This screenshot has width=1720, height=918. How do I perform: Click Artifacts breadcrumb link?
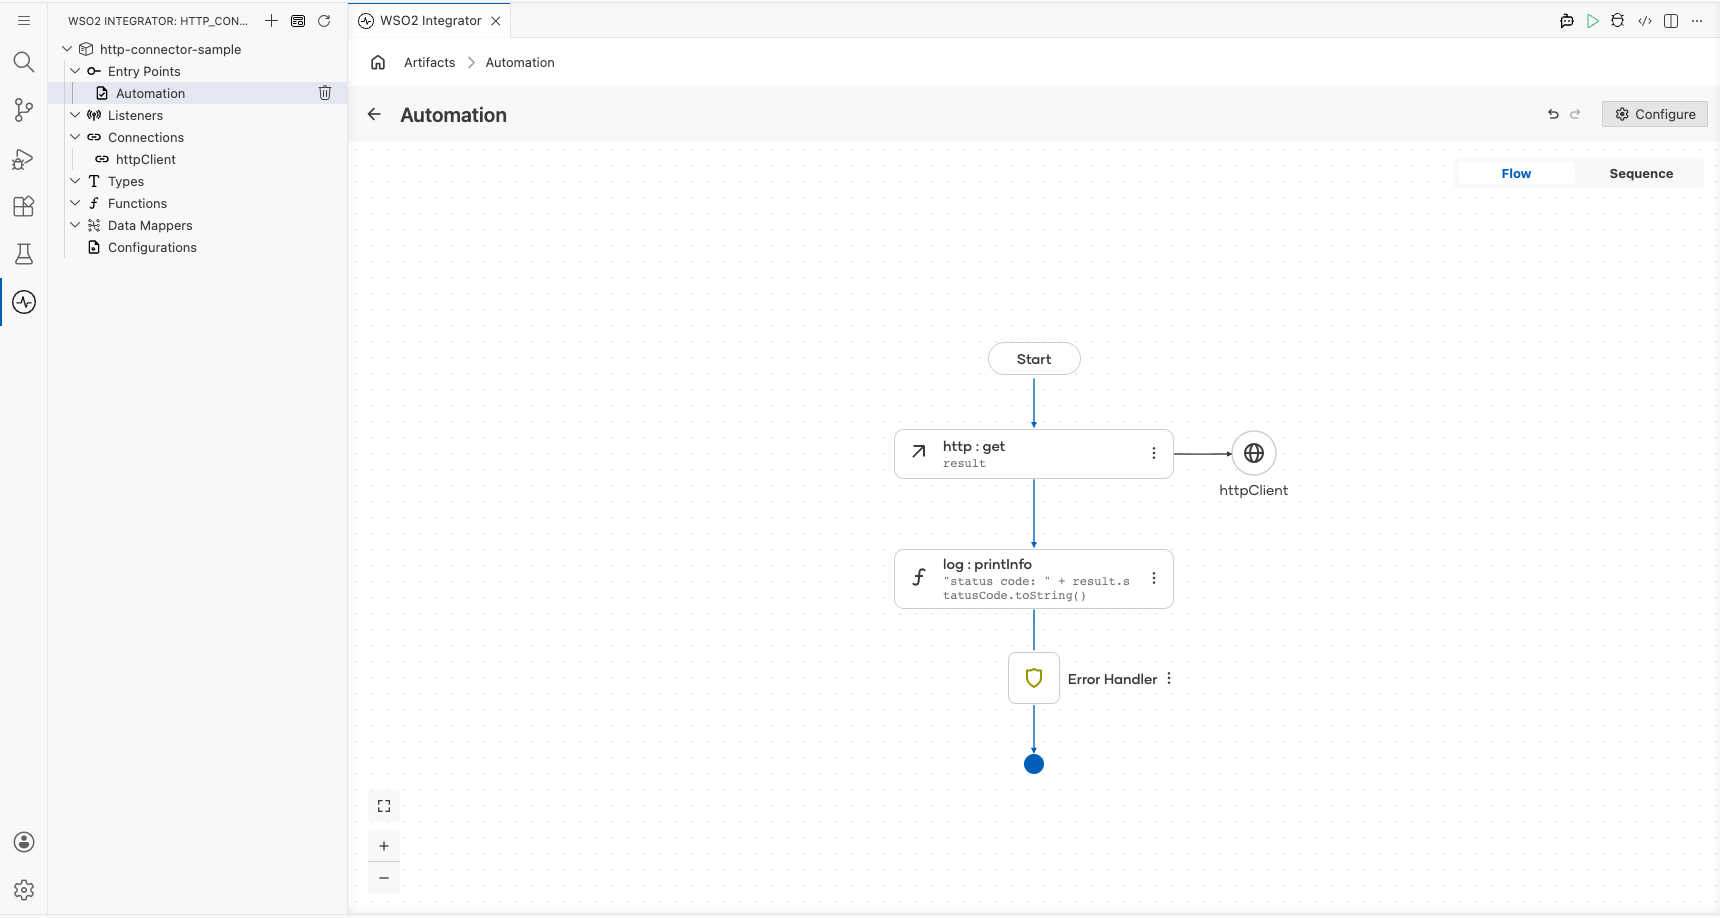430,62
